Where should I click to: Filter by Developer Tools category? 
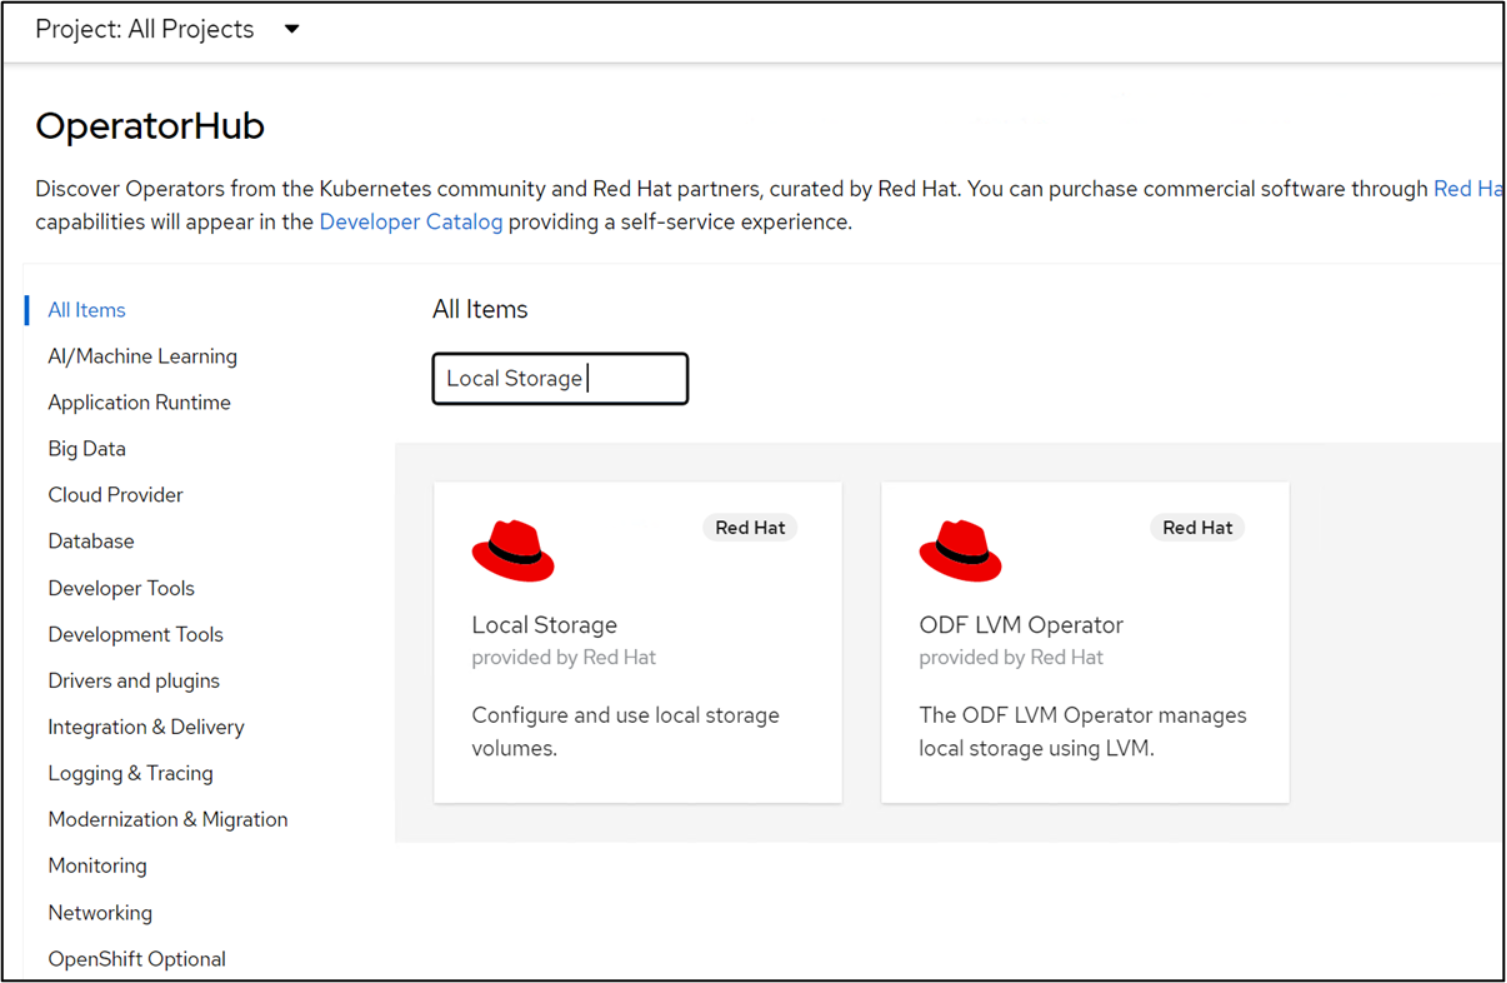click(x=121, y=588)
